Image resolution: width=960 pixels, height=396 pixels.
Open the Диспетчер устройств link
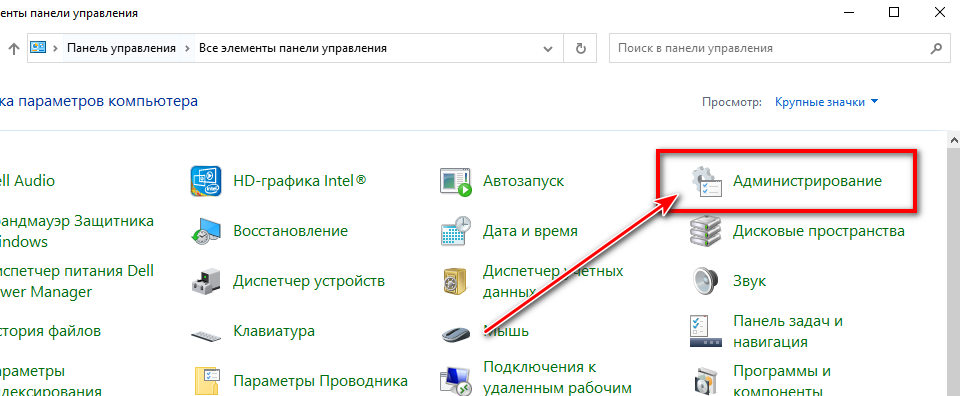click(x=309, y=282)
